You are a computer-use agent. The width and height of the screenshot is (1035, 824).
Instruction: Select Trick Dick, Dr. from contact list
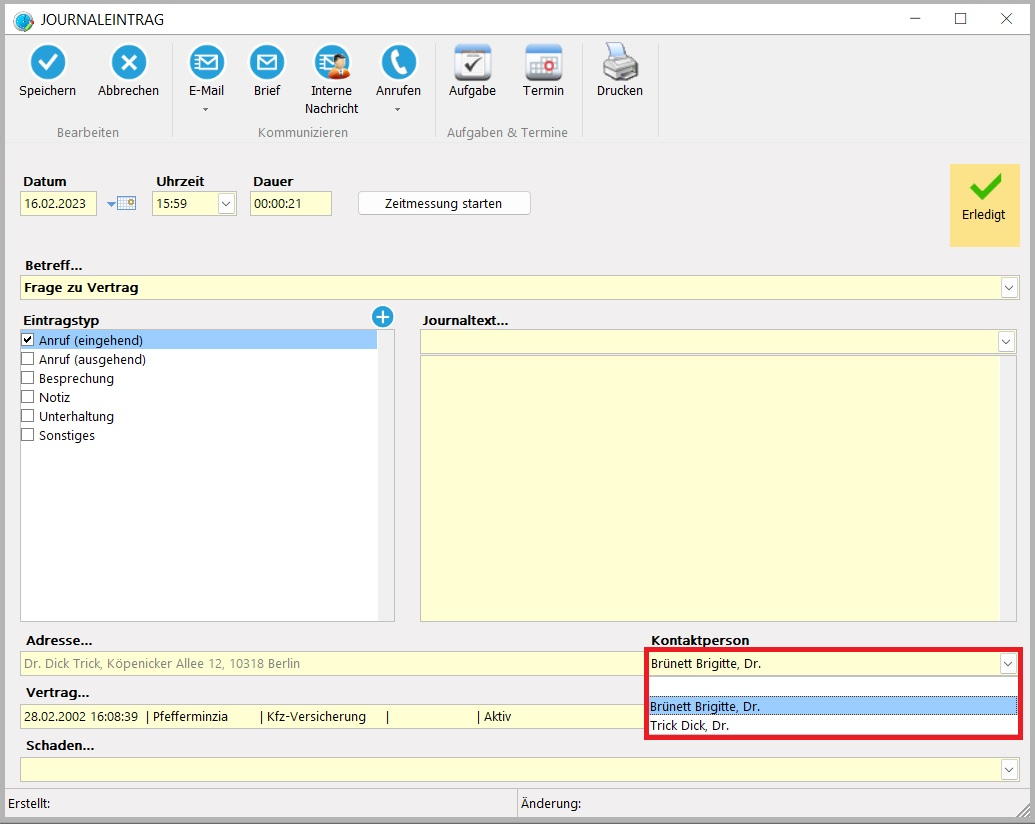point(690,726)
